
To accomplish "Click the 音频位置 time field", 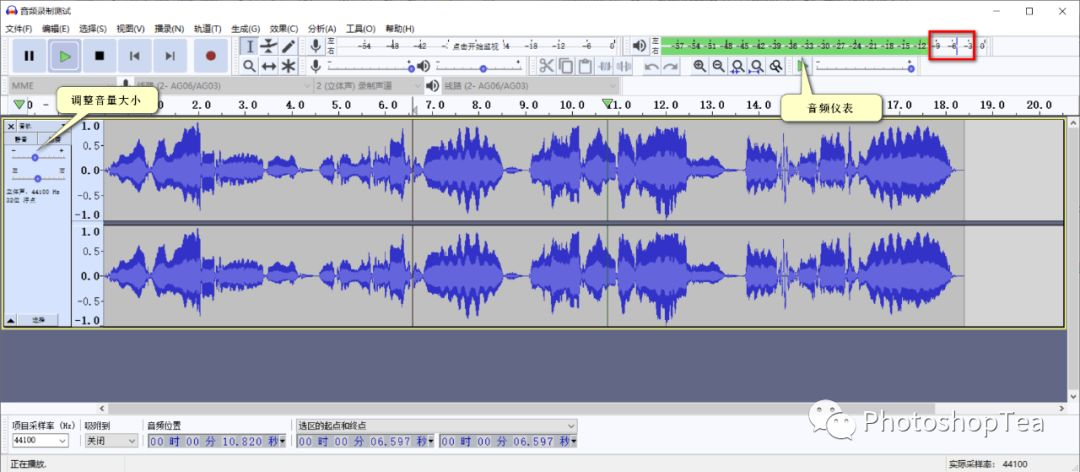I will [x=216, y=442].
